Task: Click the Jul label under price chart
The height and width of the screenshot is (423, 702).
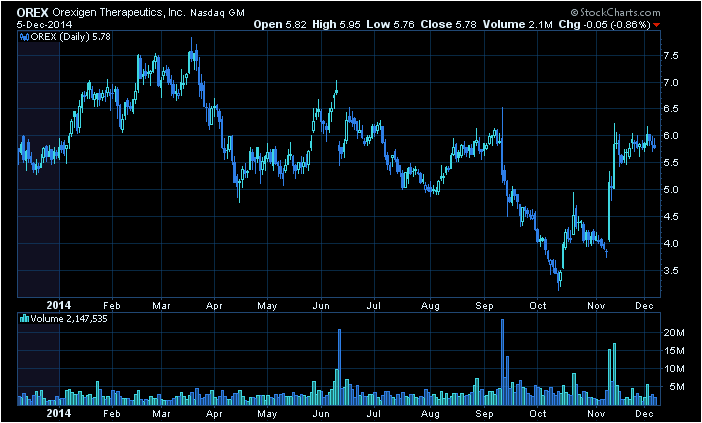Action: point(373,306)
